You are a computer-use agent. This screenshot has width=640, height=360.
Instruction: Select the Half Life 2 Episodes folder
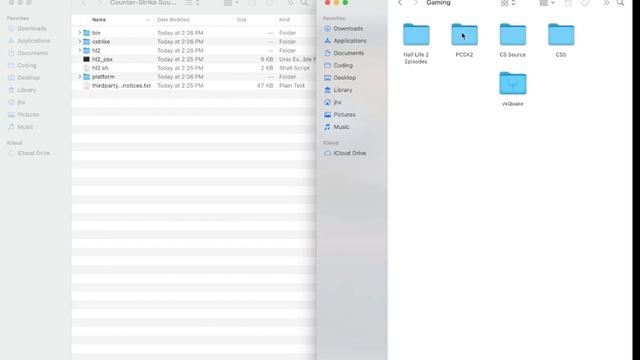coord(416,35)
